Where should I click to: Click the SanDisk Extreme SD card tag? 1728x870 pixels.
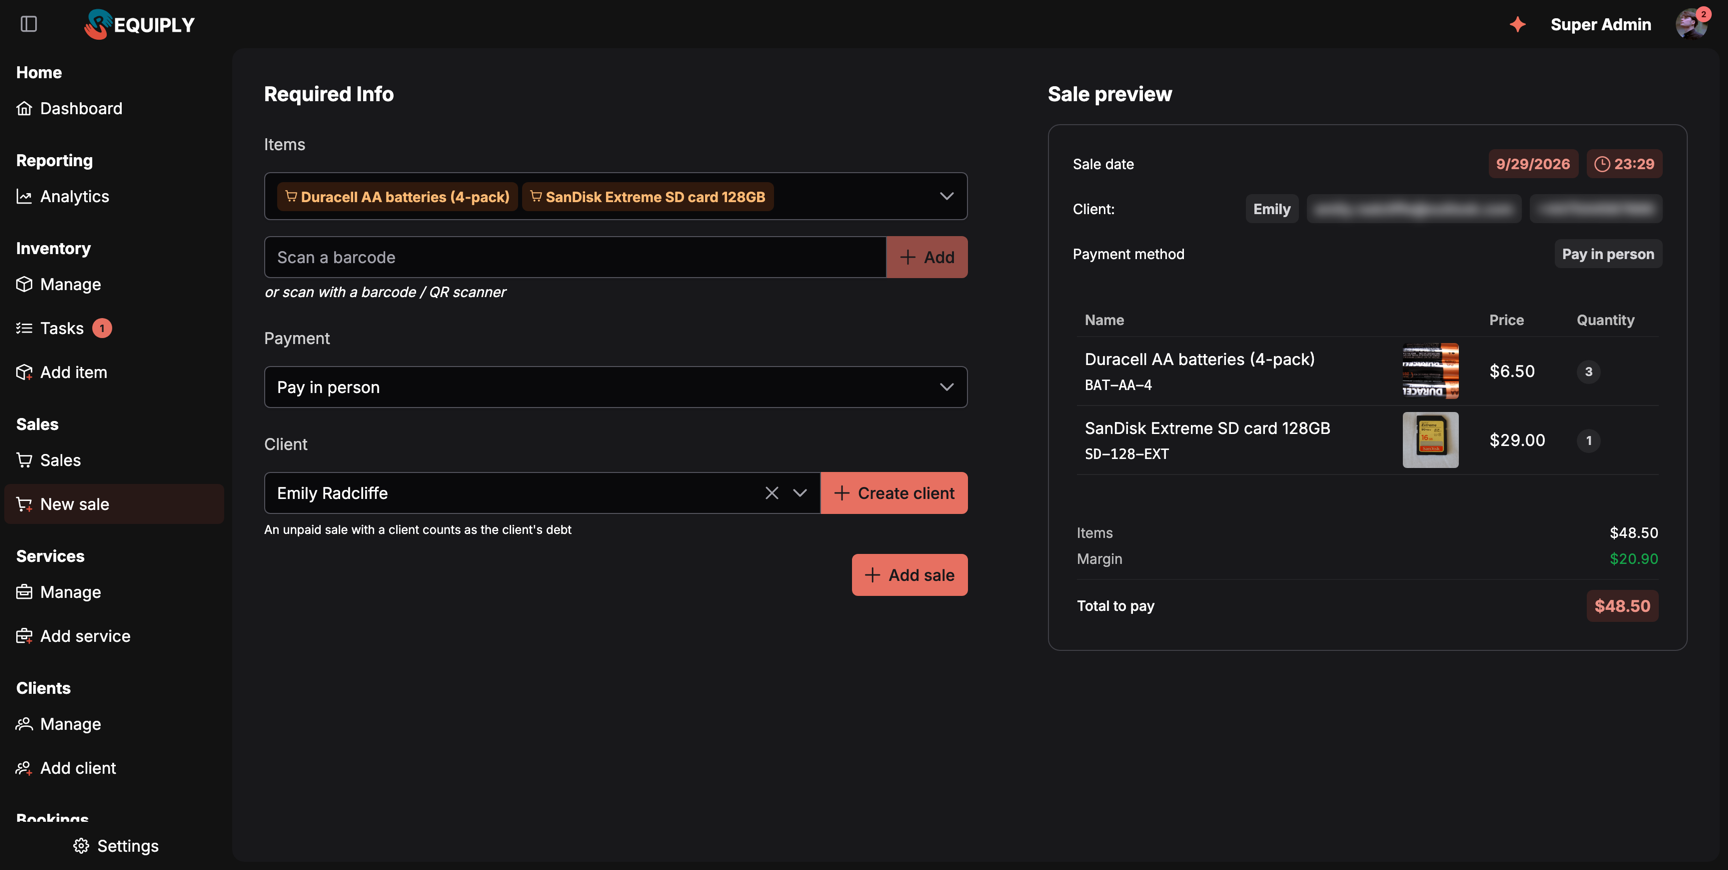[x=648, y=197]
